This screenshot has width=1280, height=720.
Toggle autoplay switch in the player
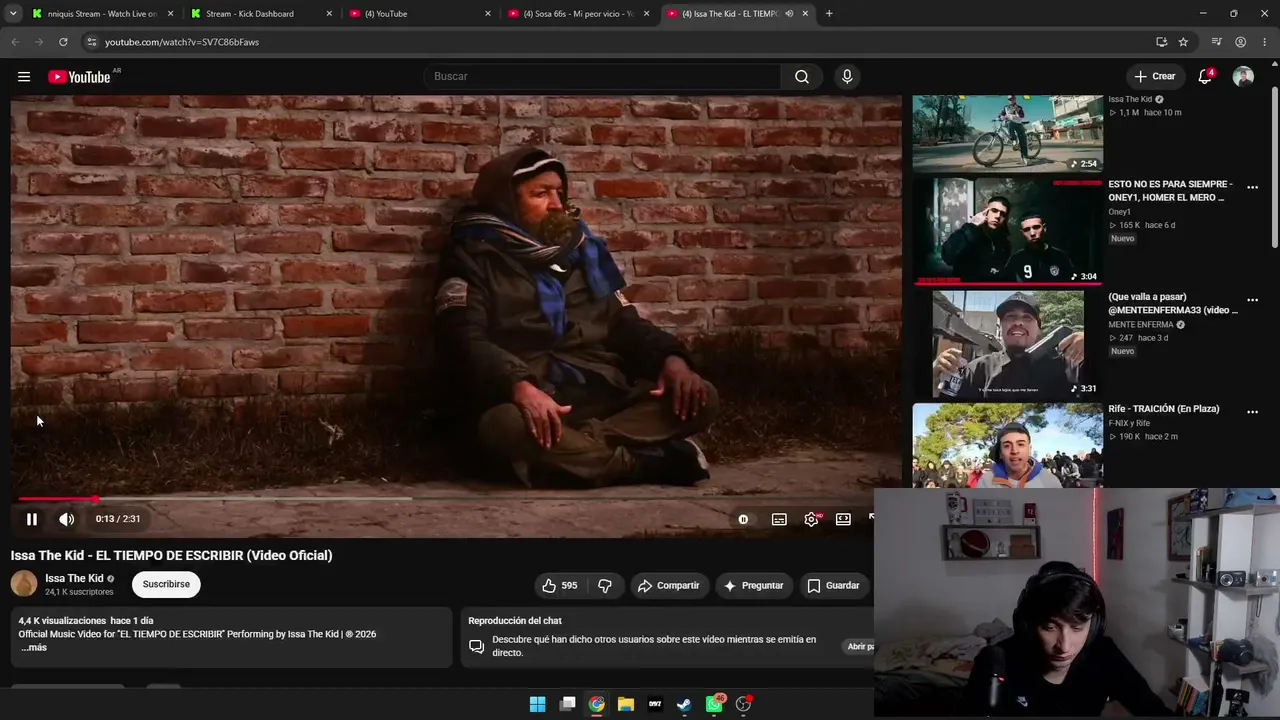point(743,519)
